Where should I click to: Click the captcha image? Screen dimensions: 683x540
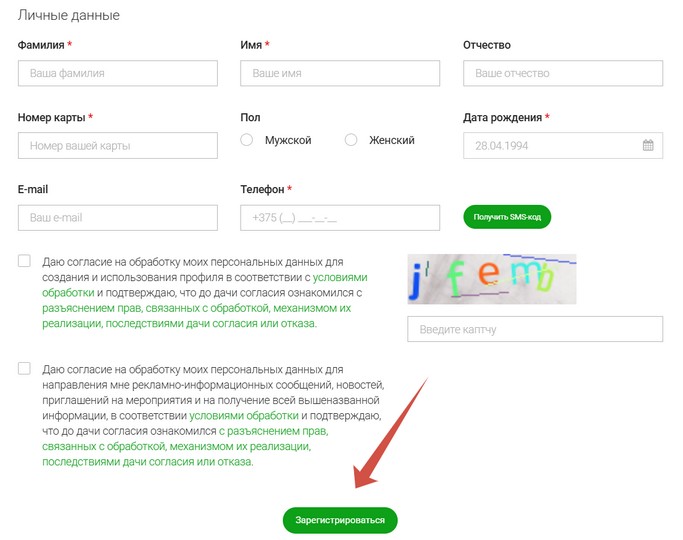492,279
